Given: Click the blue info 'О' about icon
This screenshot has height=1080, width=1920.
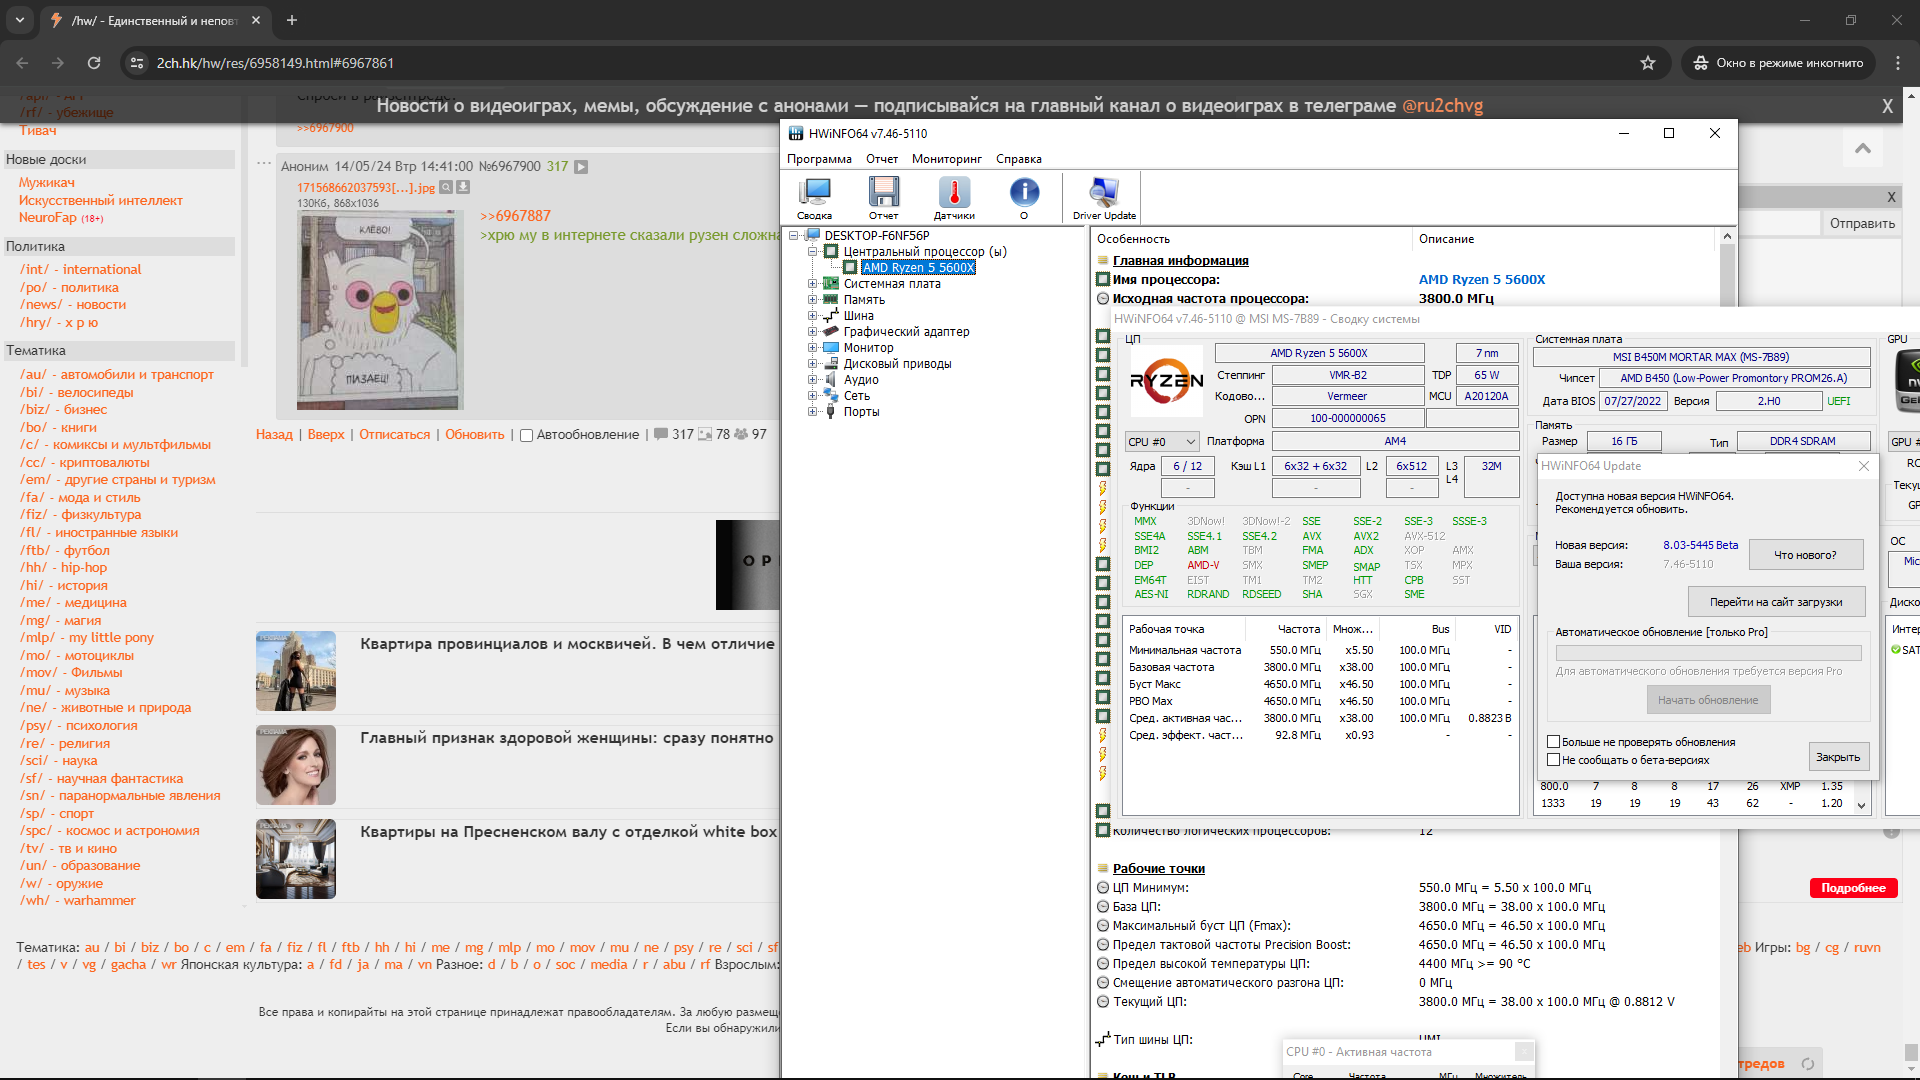Looking at the screenshot, I should [x=1024, y=197].
